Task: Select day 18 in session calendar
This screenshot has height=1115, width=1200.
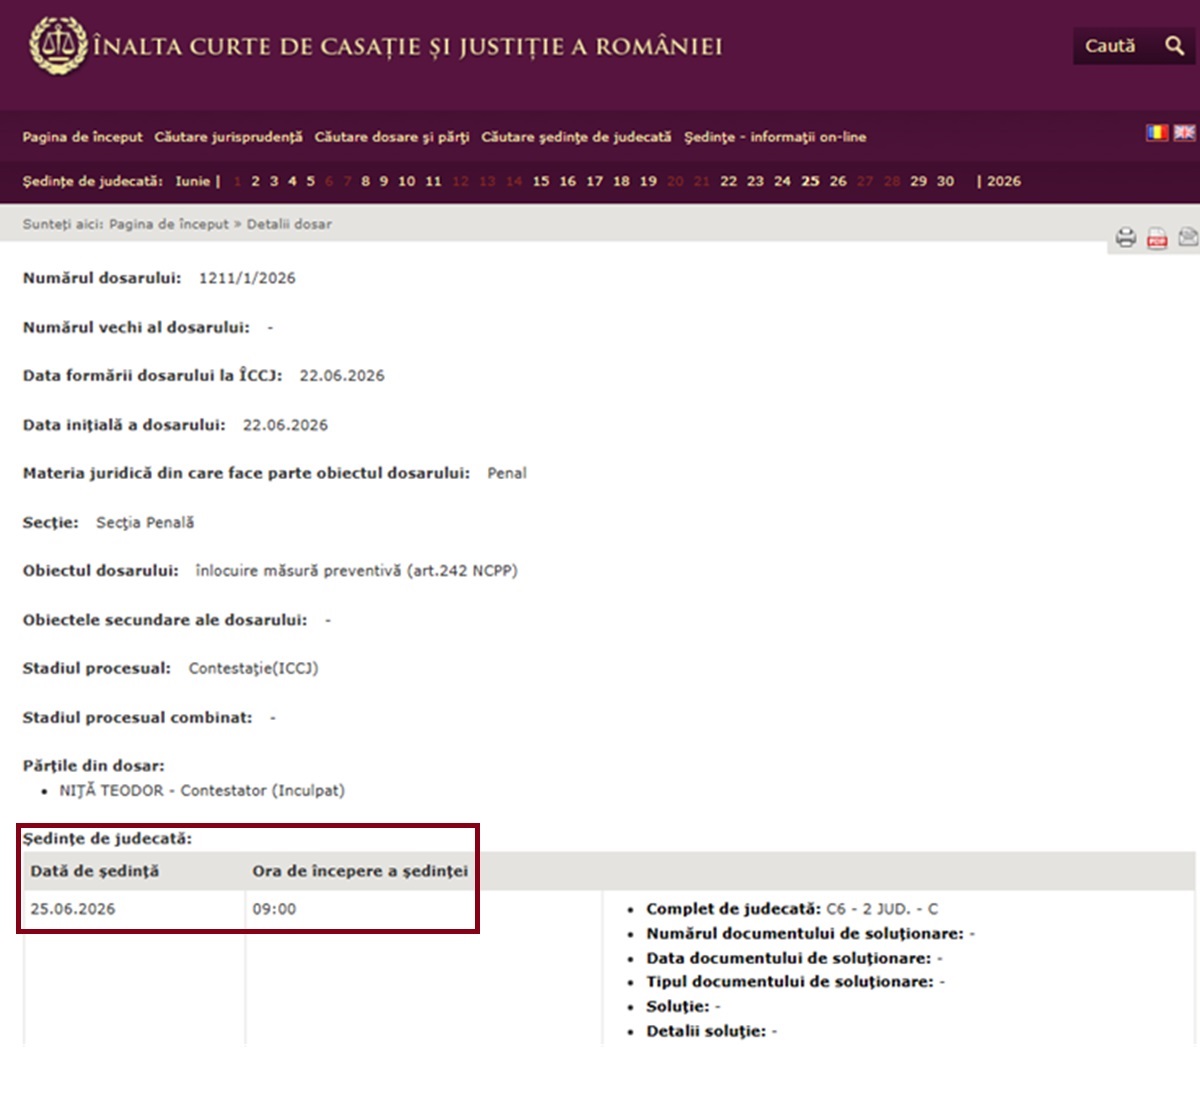Action: click(x=621, y=181)
